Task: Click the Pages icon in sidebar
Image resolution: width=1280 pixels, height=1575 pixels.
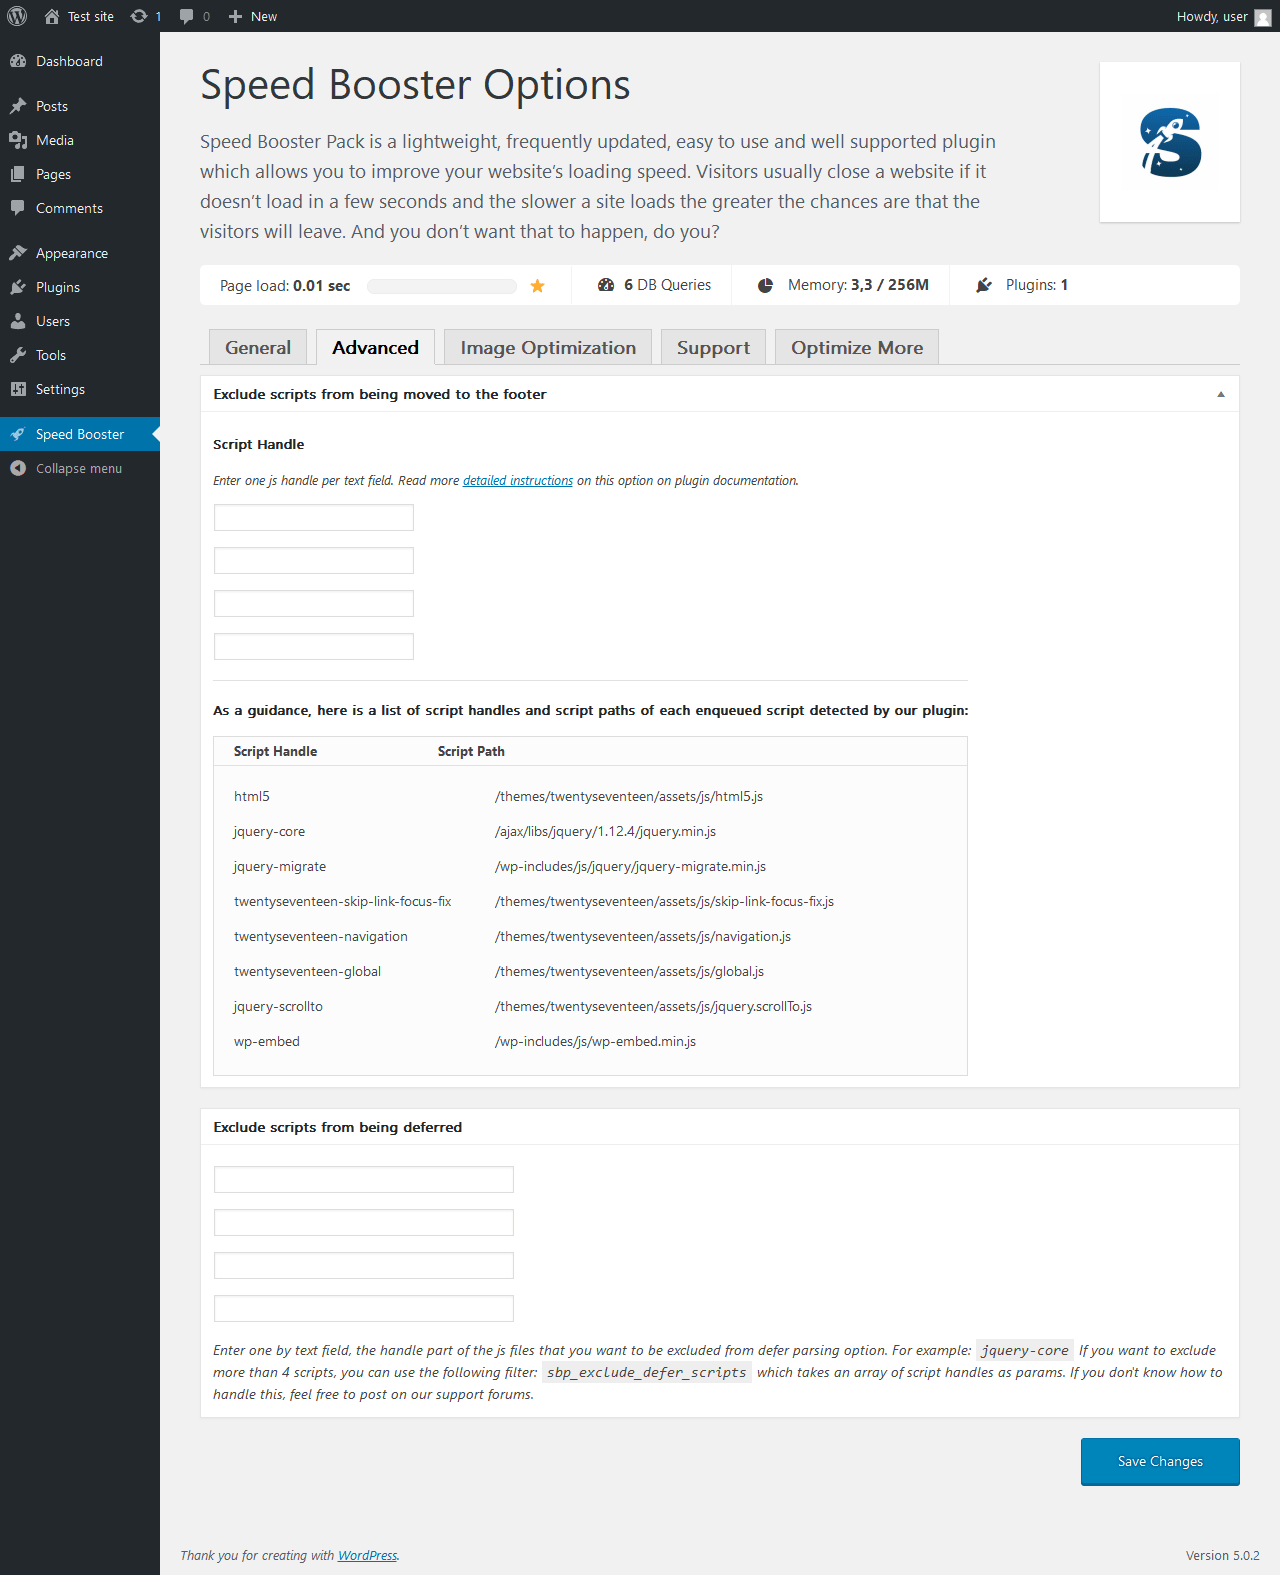Action: pyautogui.click(x=18, y=174)
